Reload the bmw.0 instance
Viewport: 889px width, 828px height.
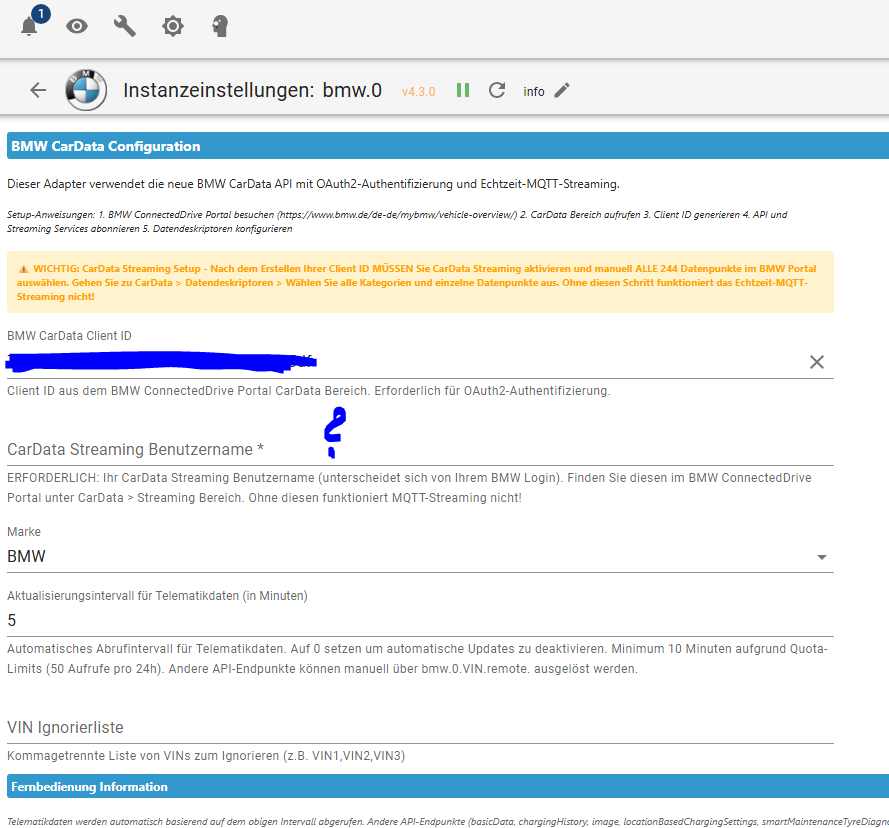click(497, 90)
